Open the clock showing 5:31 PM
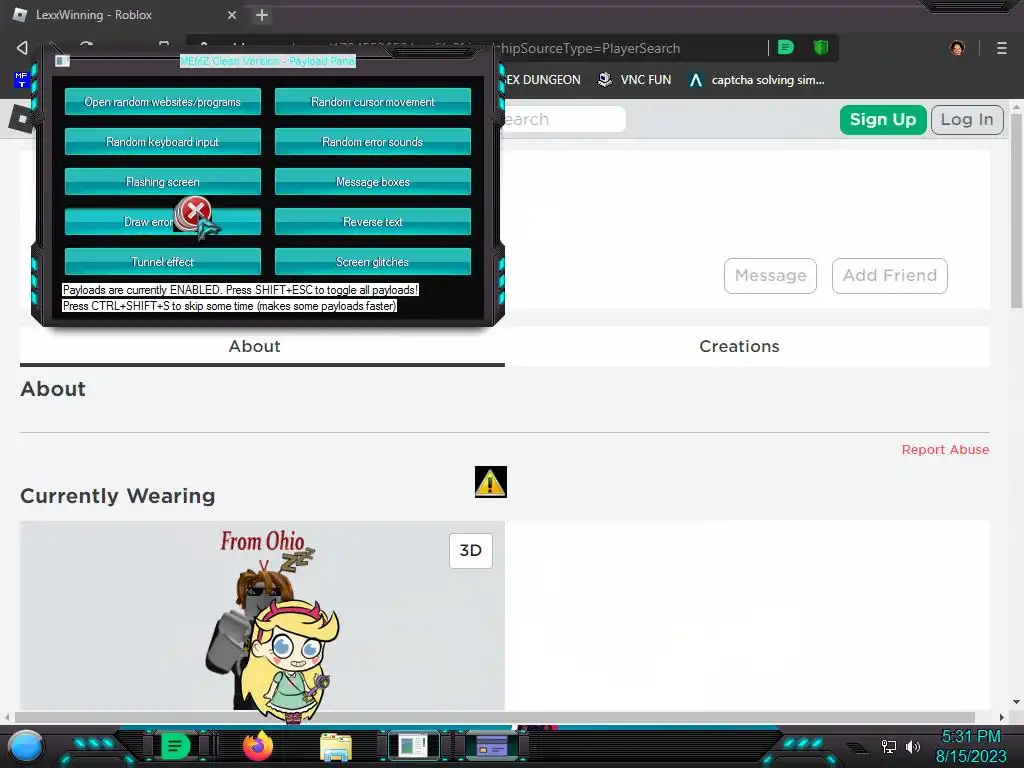Screen dimensions: 1024x768 [x=970, y=746]
